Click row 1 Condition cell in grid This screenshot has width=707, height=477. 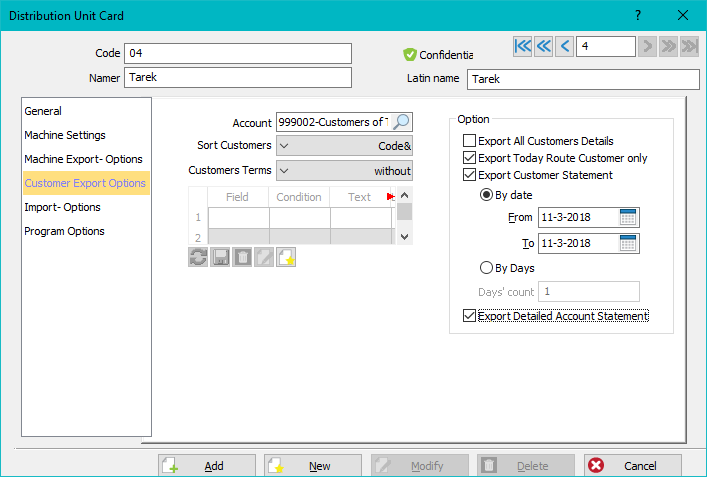click(300, 218)
